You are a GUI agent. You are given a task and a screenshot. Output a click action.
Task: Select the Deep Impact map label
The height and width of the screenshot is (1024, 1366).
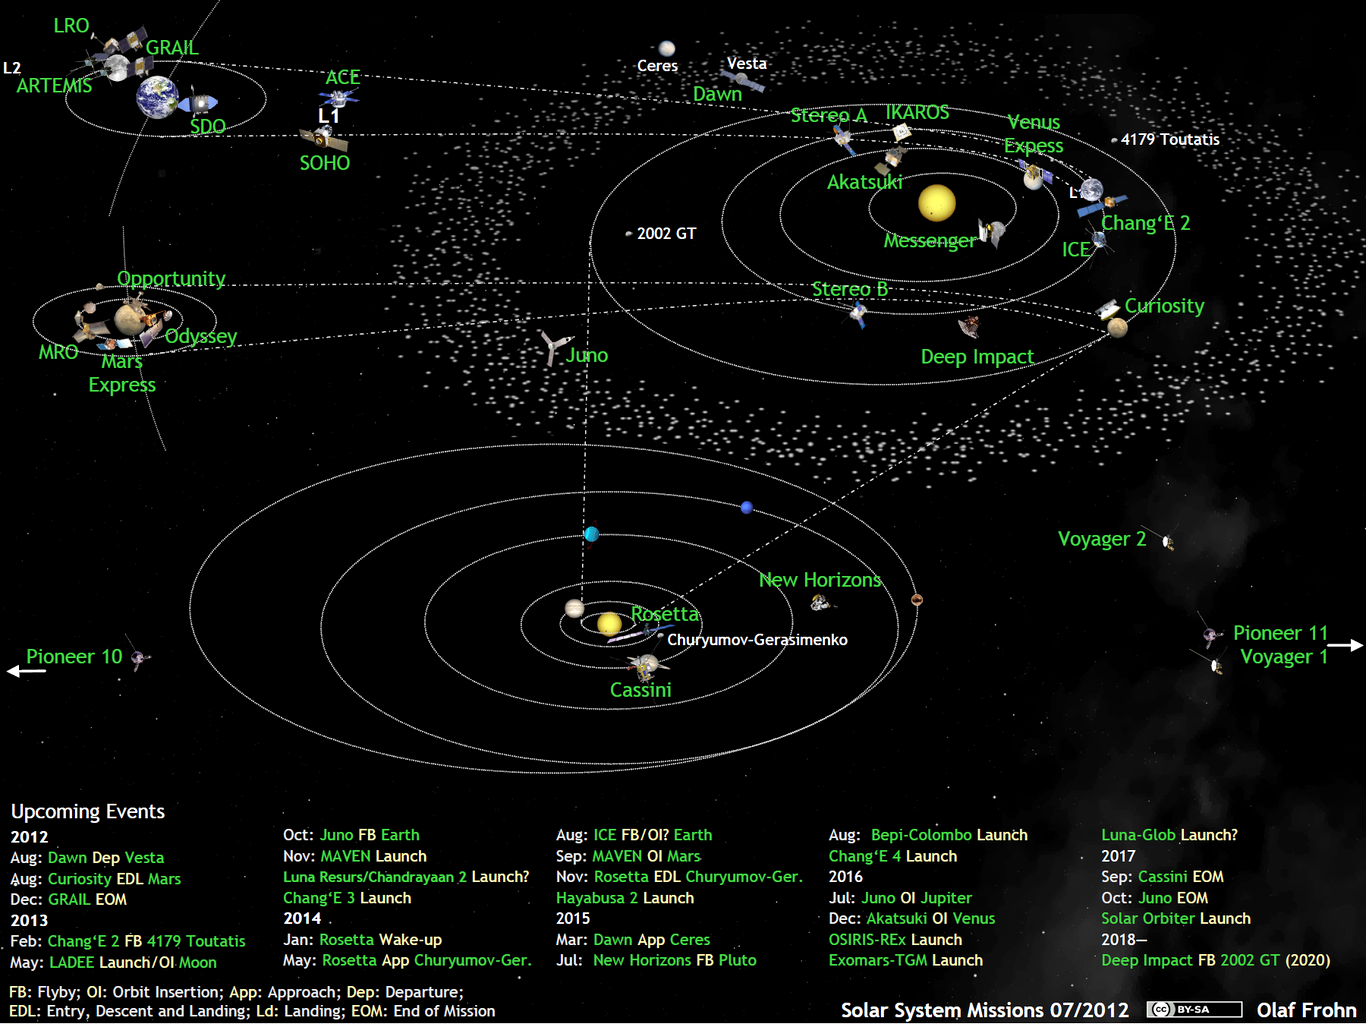(977, 357)
